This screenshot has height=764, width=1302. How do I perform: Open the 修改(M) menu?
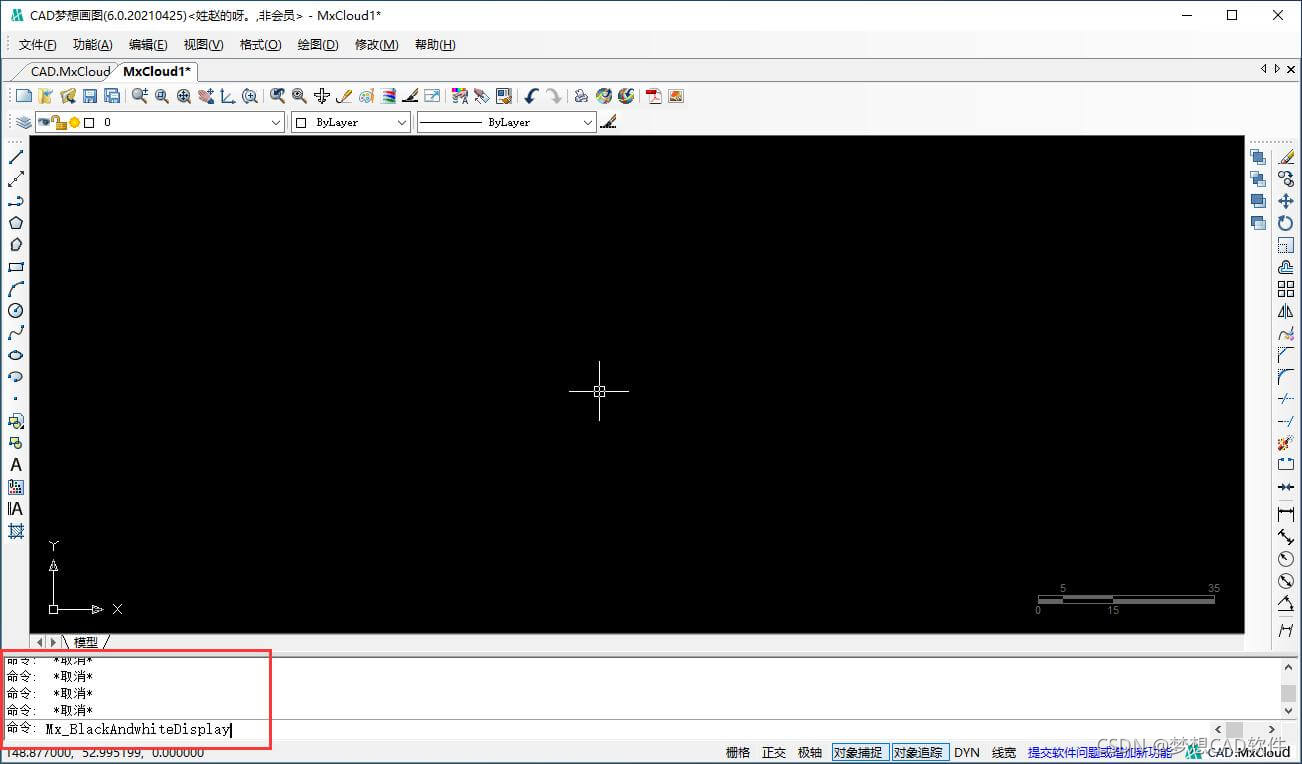coord(377,45)
